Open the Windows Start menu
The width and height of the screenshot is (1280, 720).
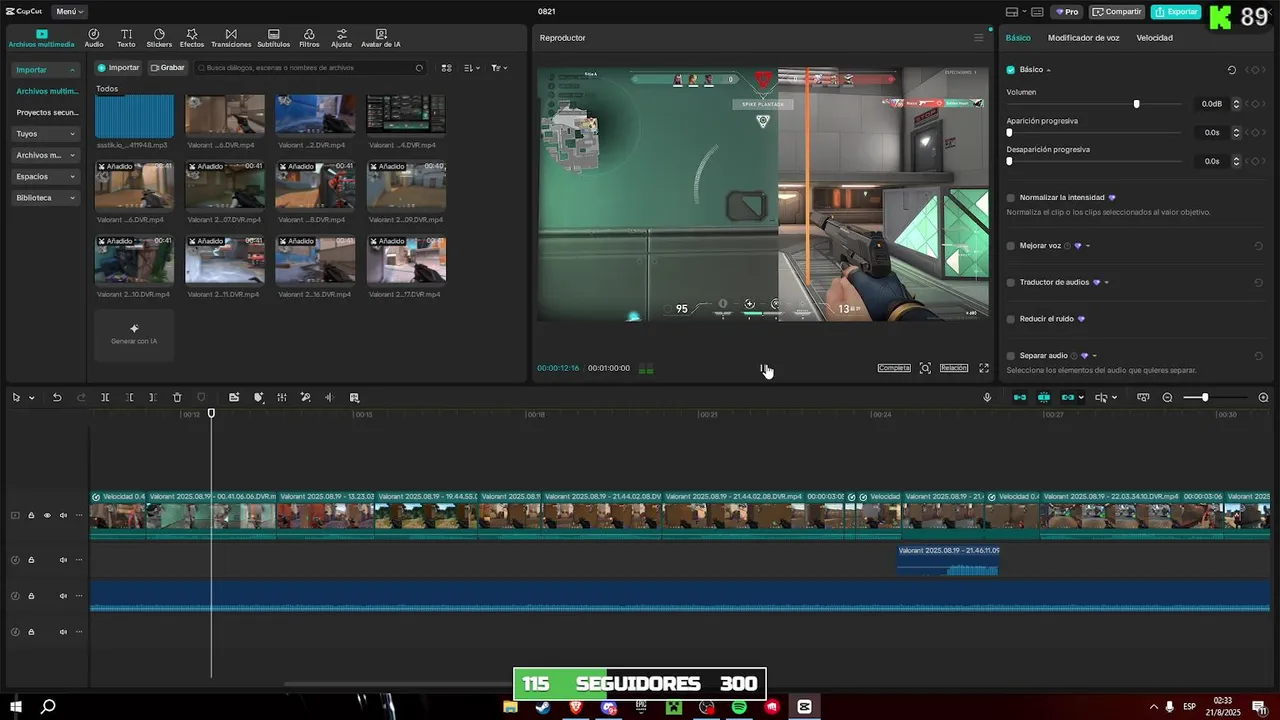(15, 707)
